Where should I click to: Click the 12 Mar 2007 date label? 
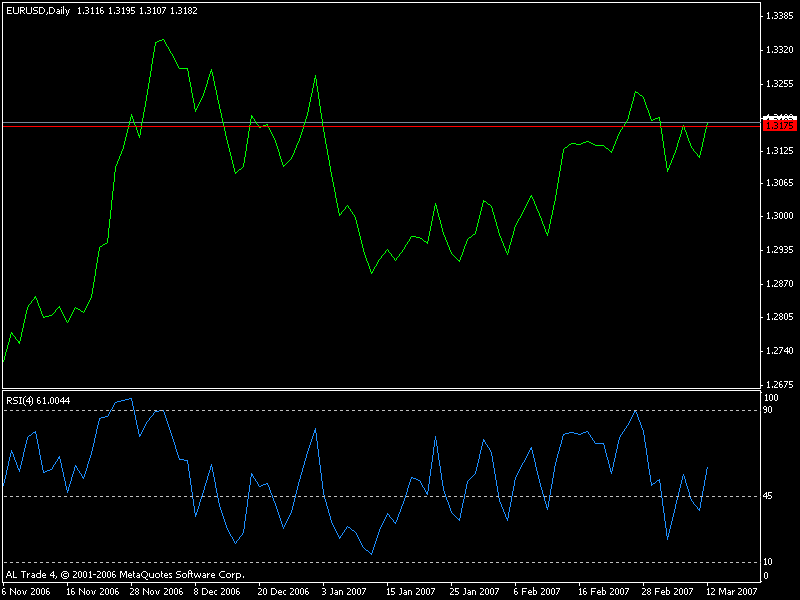pos(732,591)
